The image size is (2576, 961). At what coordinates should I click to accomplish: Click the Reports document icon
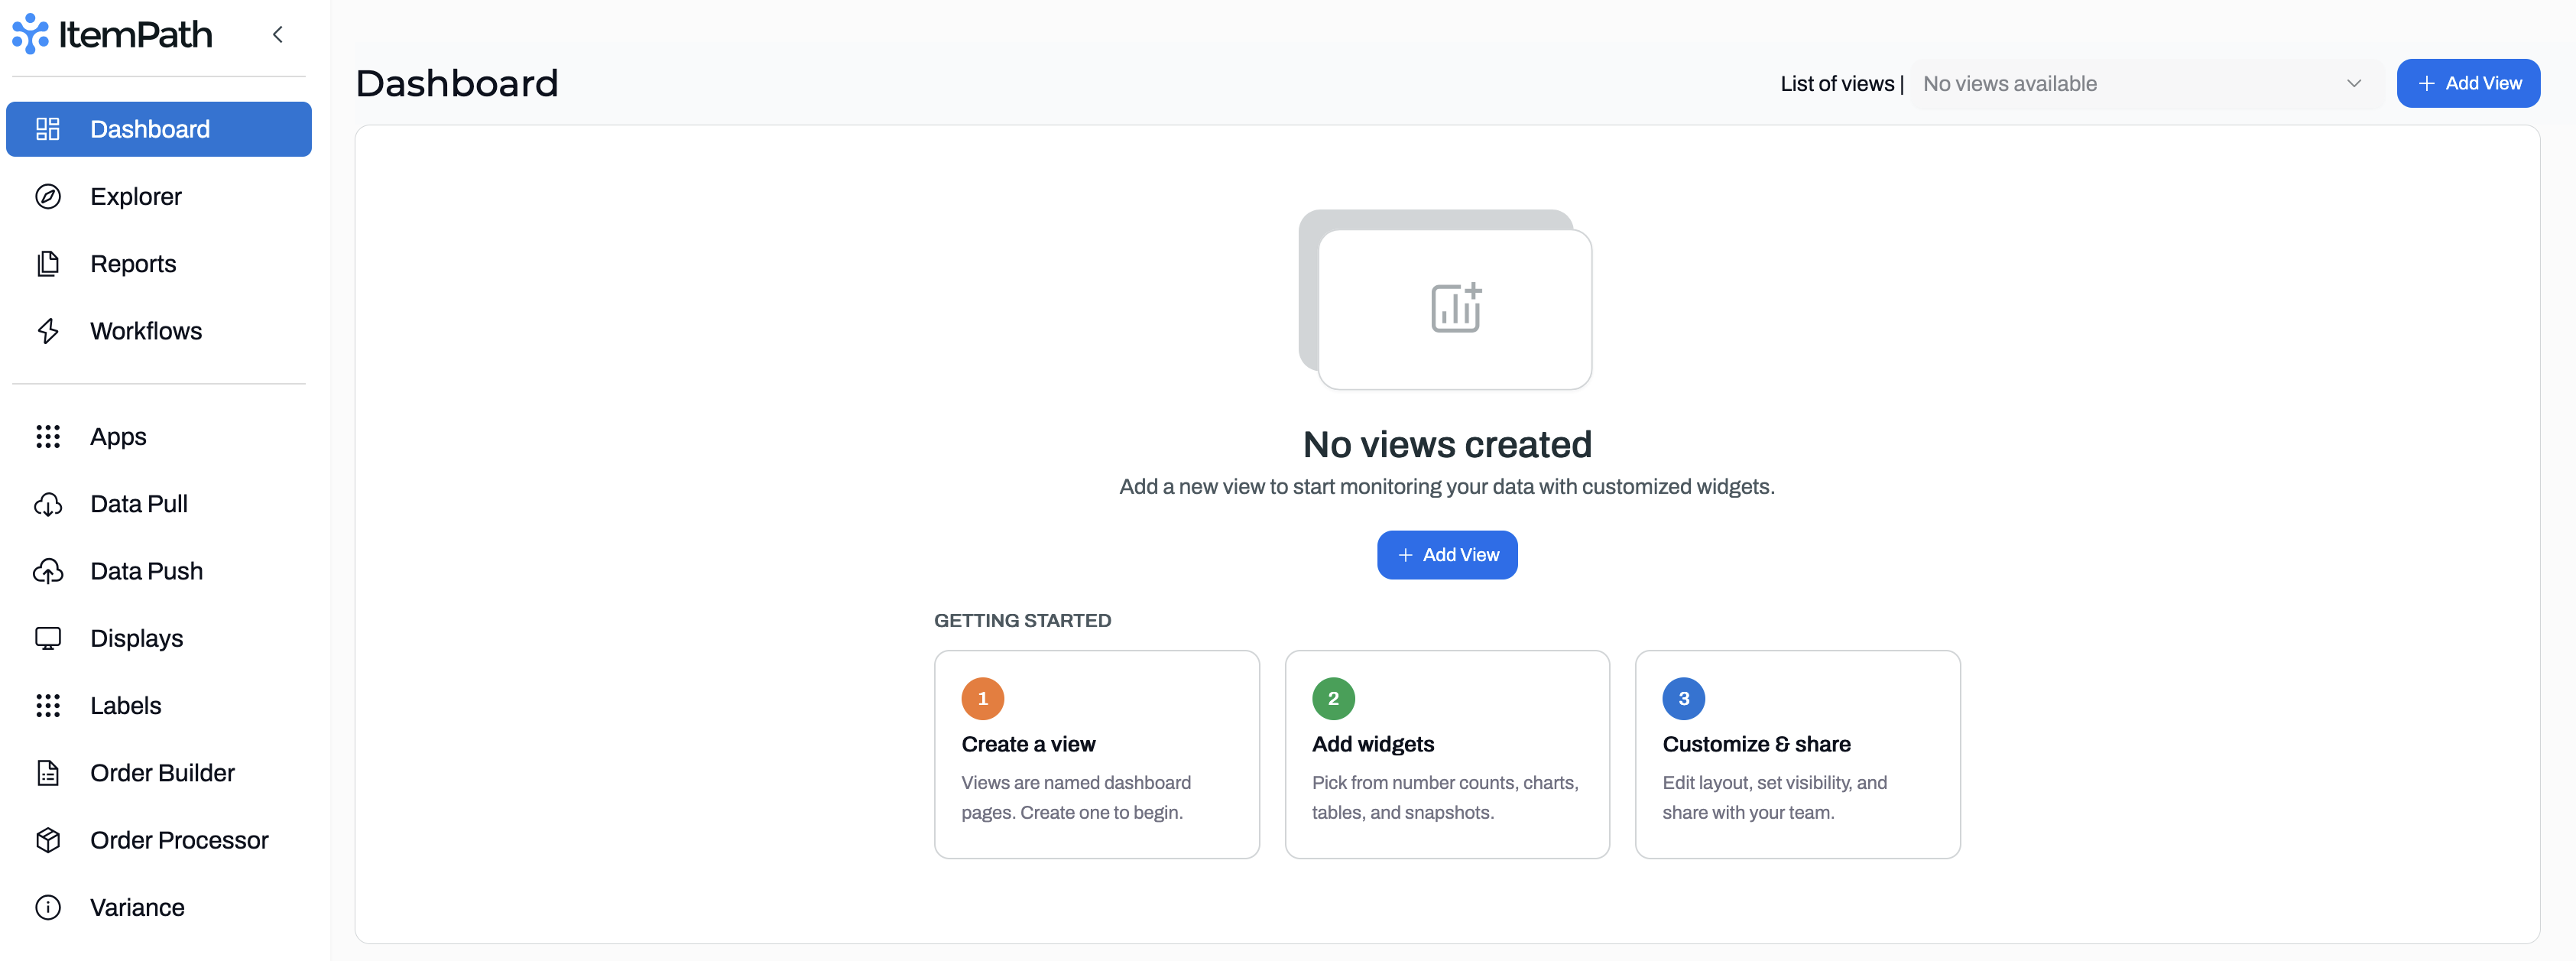click(x=48, y=263)
